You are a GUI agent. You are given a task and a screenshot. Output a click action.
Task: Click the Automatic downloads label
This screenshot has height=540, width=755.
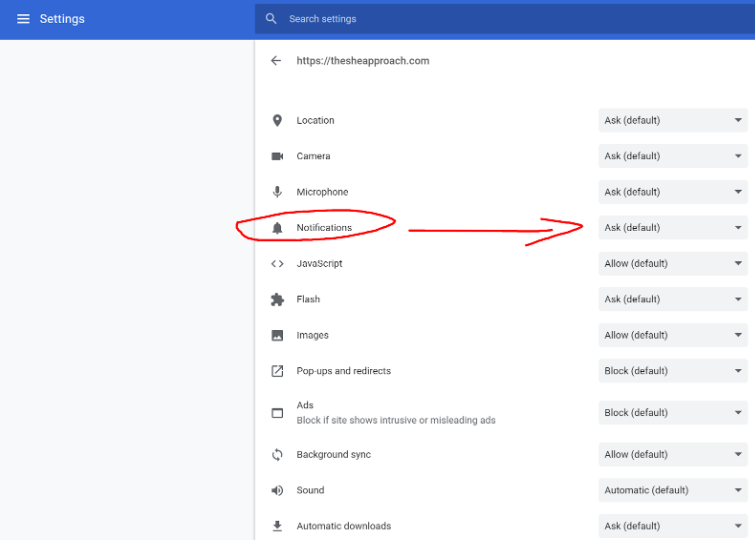pos(343,526)
